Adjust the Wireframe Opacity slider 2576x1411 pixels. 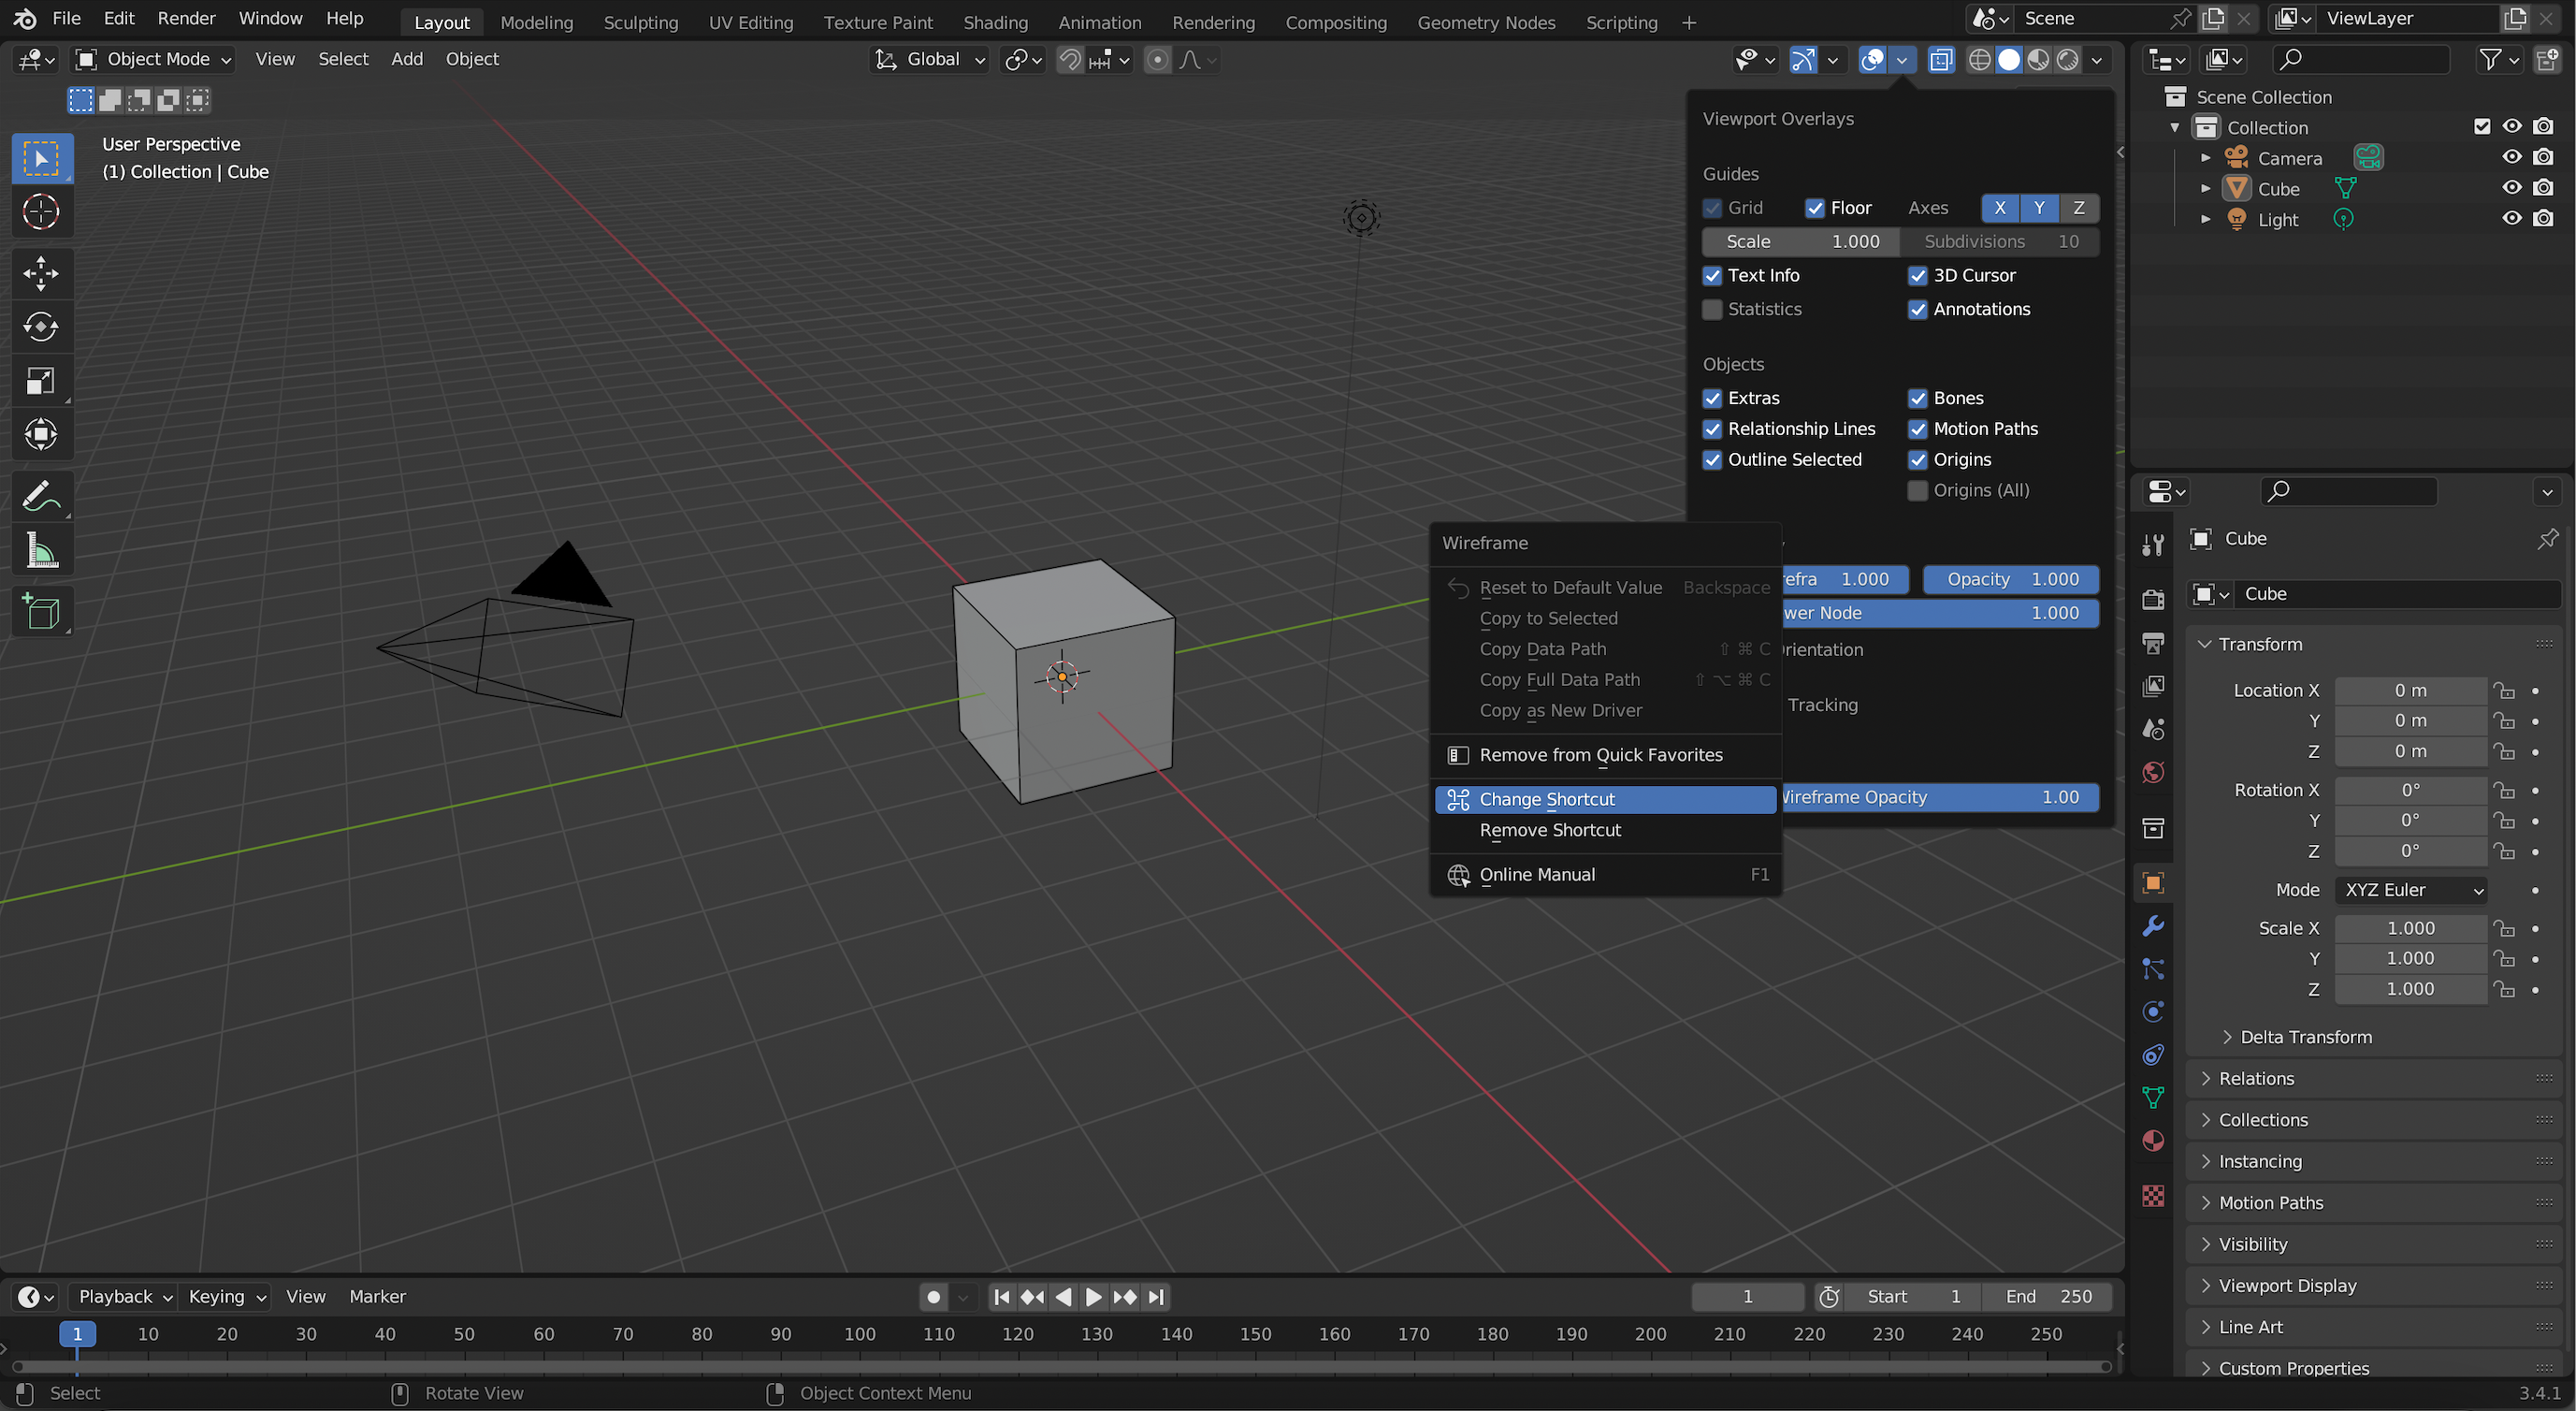point(1940,797)
